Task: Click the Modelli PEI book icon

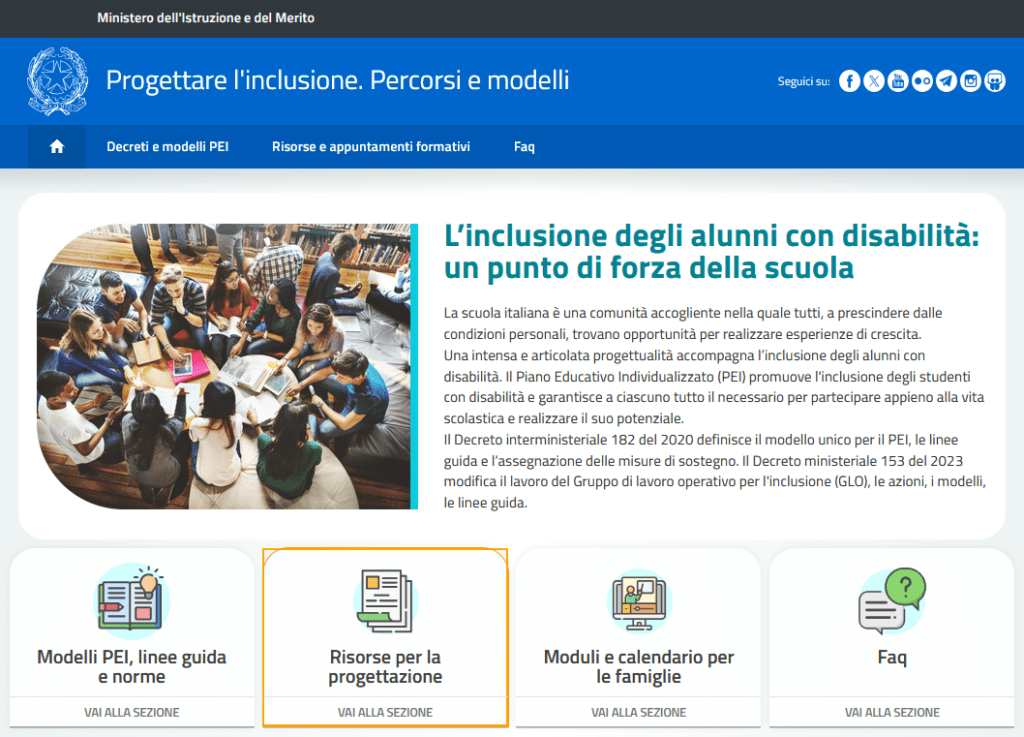Action: (x=132, y=600)
